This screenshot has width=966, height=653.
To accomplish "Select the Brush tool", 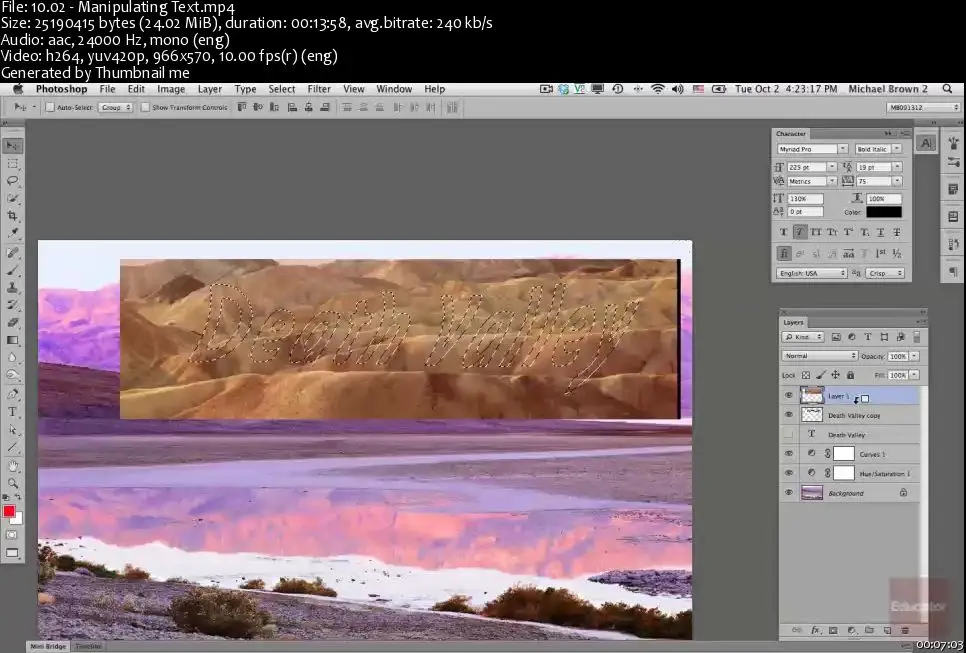I will point(12,270).
